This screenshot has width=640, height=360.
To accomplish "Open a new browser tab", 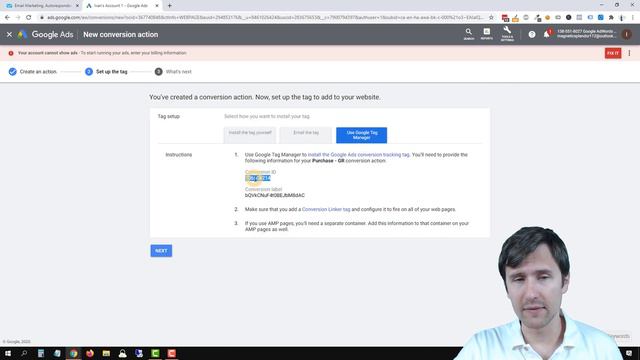I will click(x=169, y=6).
